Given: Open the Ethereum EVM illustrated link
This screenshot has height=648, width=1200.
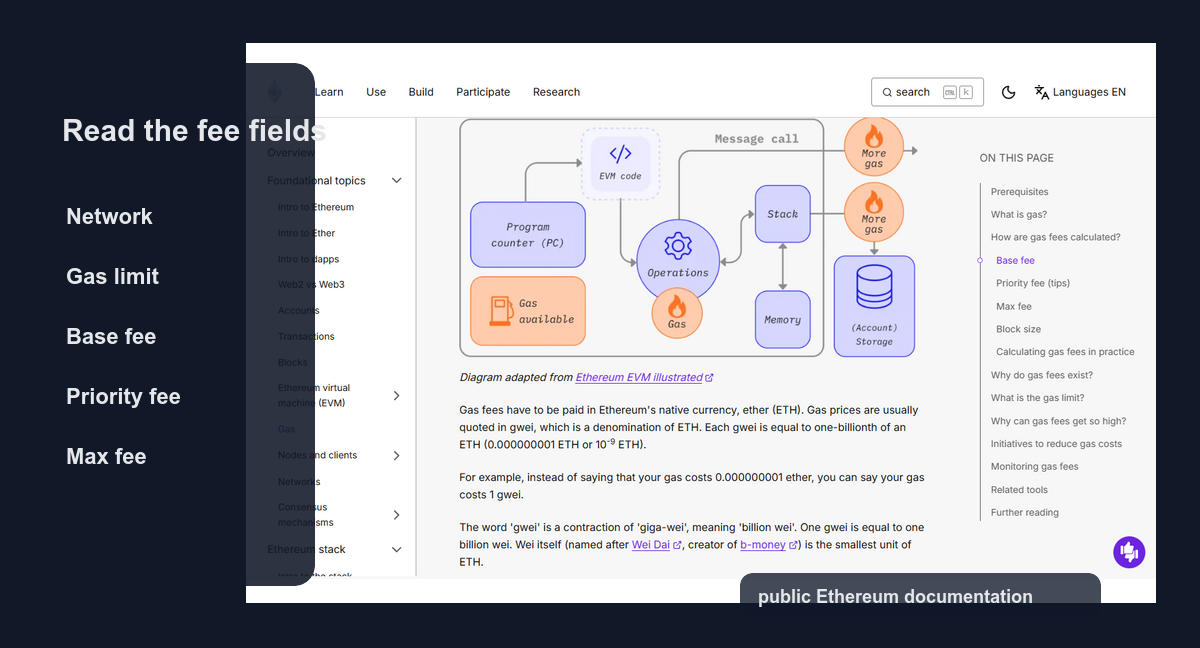Looking at the screenshot, I should click(x=639, y=378).
